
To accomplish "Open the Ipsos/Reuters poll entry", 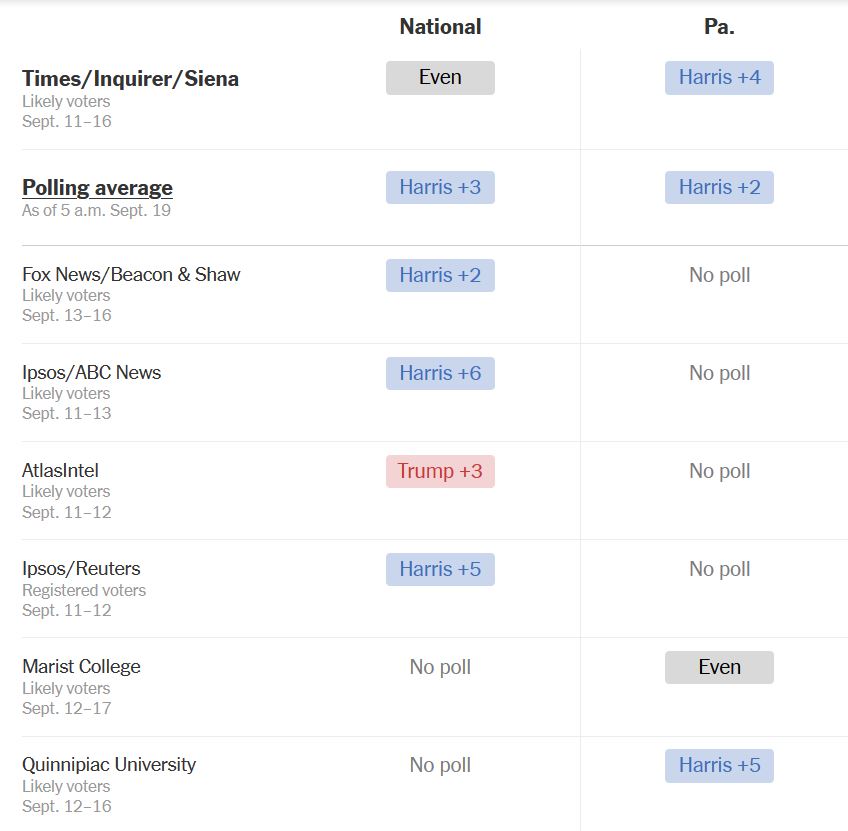I will click(x=81, y=569).
